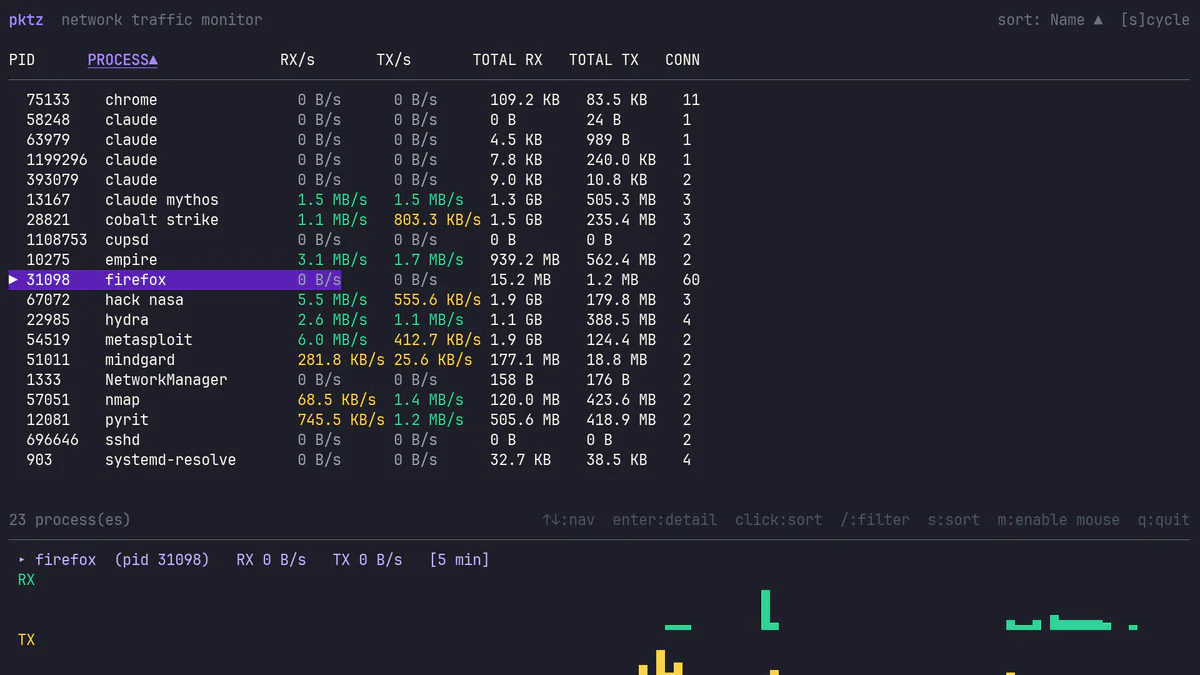Open detail using the enter:detail hint
The width and height of the screenshot is (1200, 675).
pos(664,520)
